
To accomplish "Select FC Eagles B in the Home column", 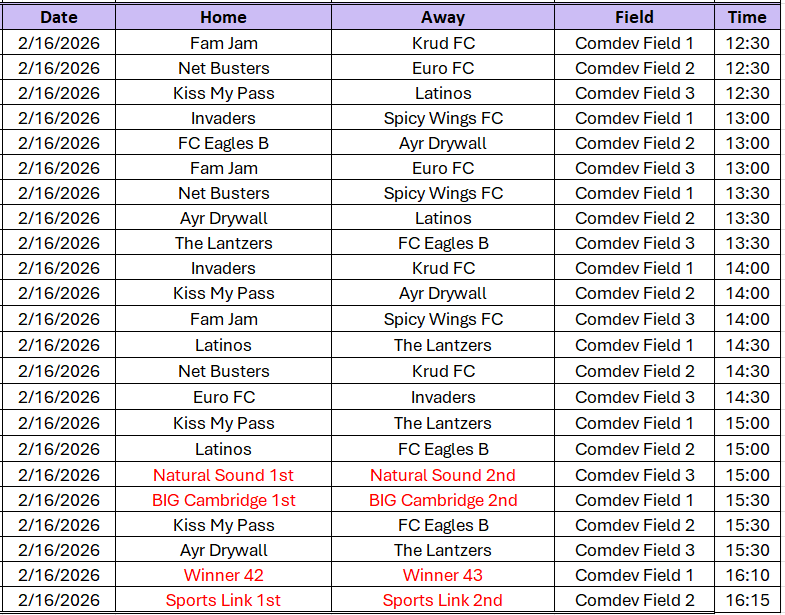I will 223,143.
